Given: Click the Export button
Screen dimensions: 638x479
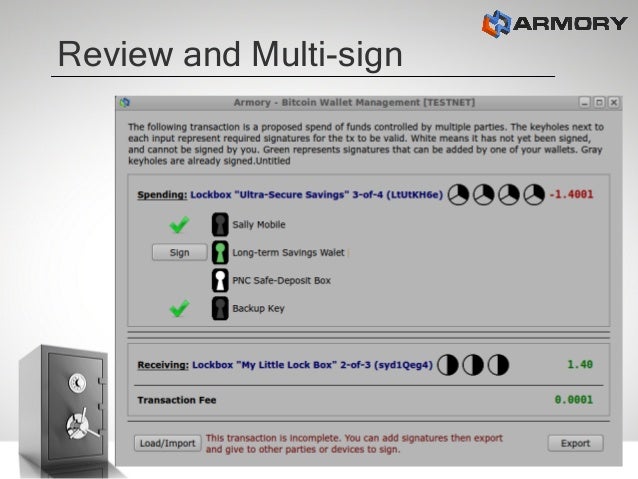Looking at the screenshot, I should pos(575,443).
